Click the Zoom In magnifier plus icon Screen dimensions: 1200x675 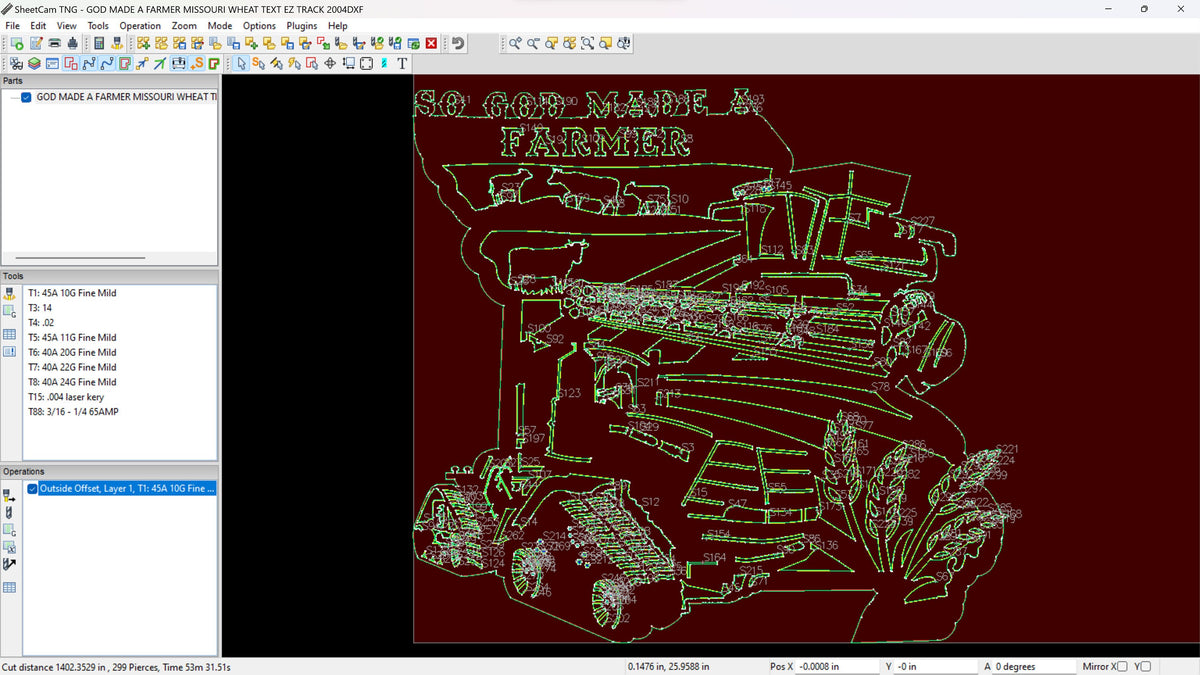515,43
